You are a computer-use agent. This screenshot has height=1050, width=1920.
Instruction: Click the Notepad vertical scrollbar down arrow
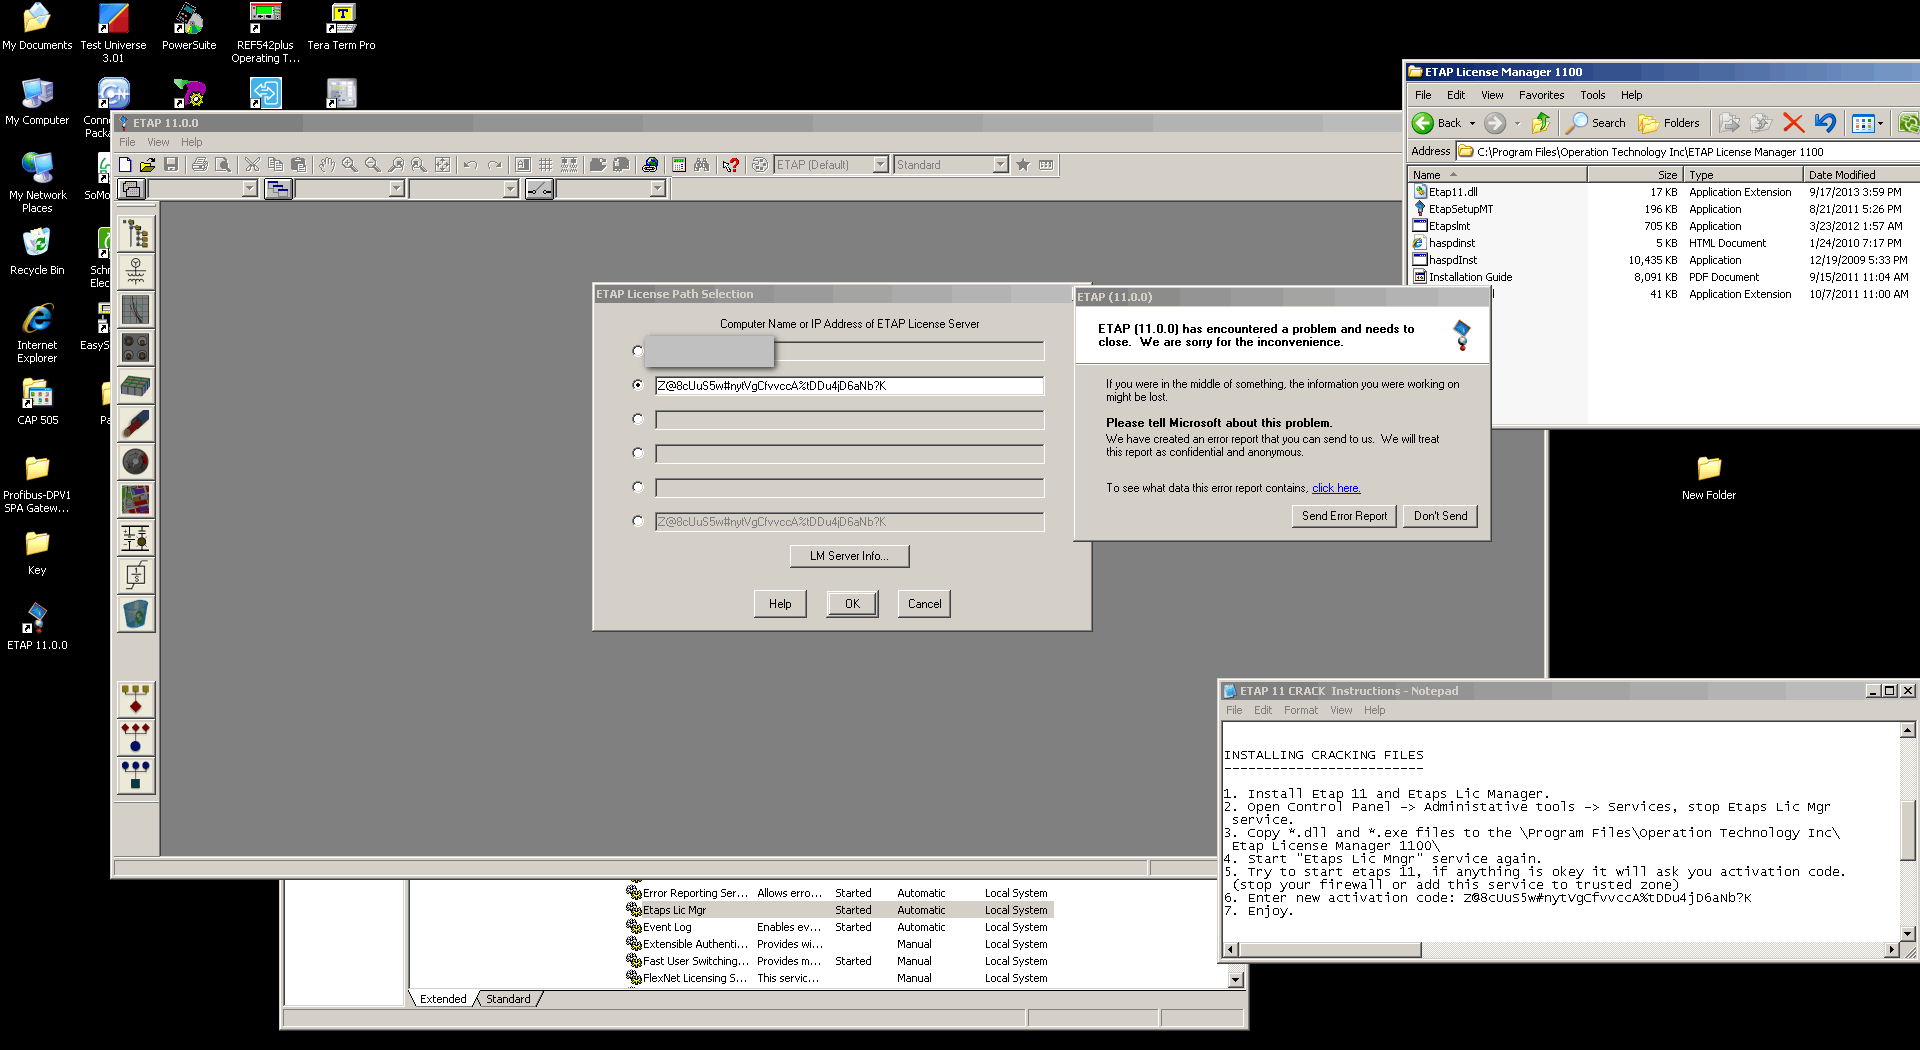[1907, 934]
